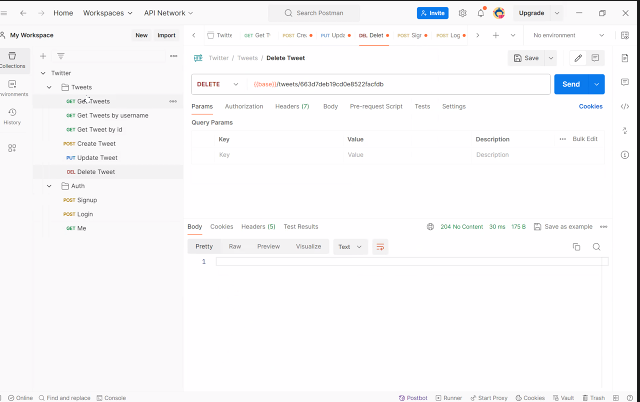Collapse the Tweets folder
The width and height of the screenshot is (640, 402).
click(49, 87)
